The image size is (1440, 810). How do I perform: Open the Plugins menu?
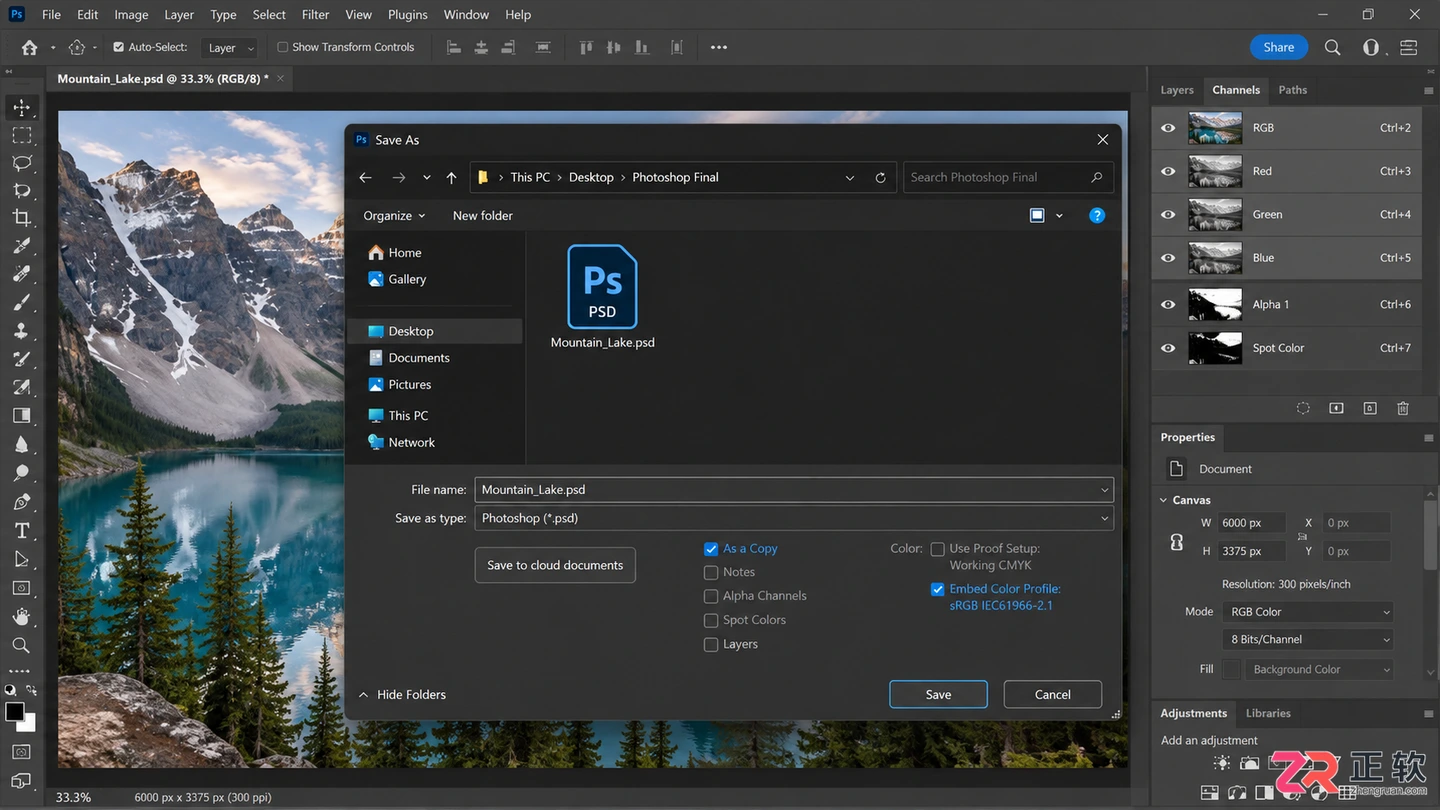pyautogui.click(x=407, y=15)
